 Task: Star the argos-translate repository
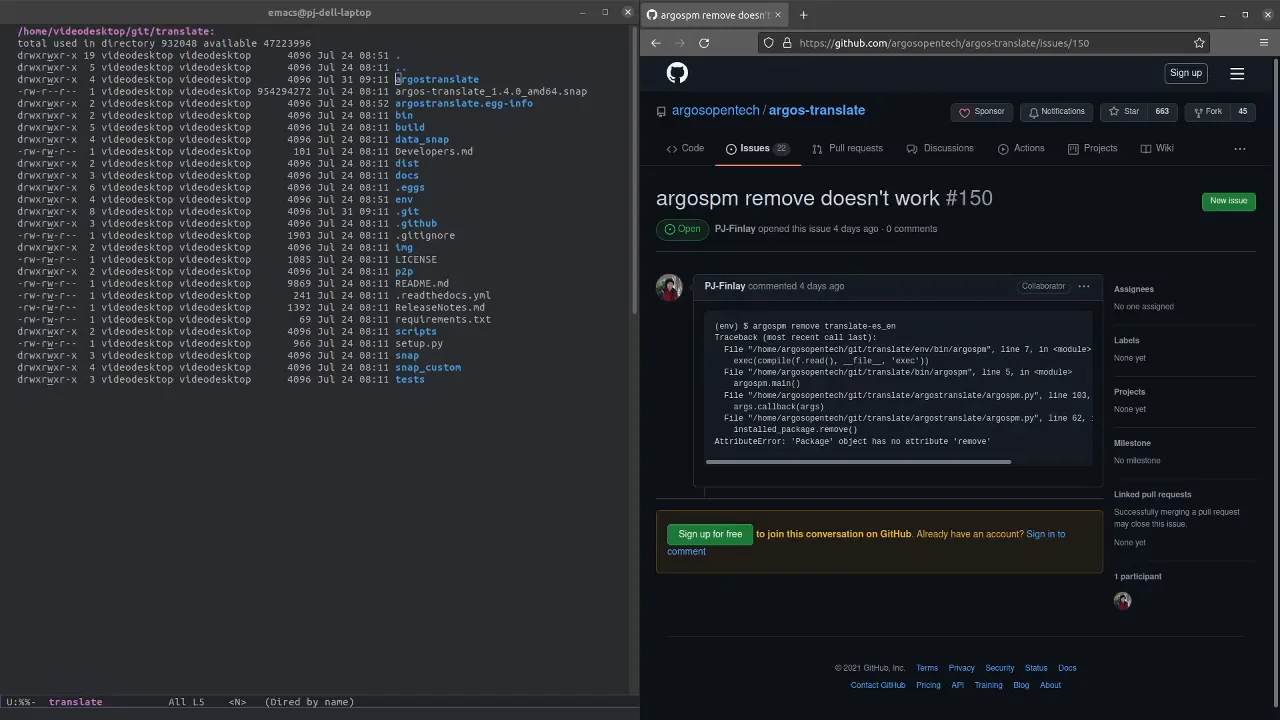tap(1124, 112)
